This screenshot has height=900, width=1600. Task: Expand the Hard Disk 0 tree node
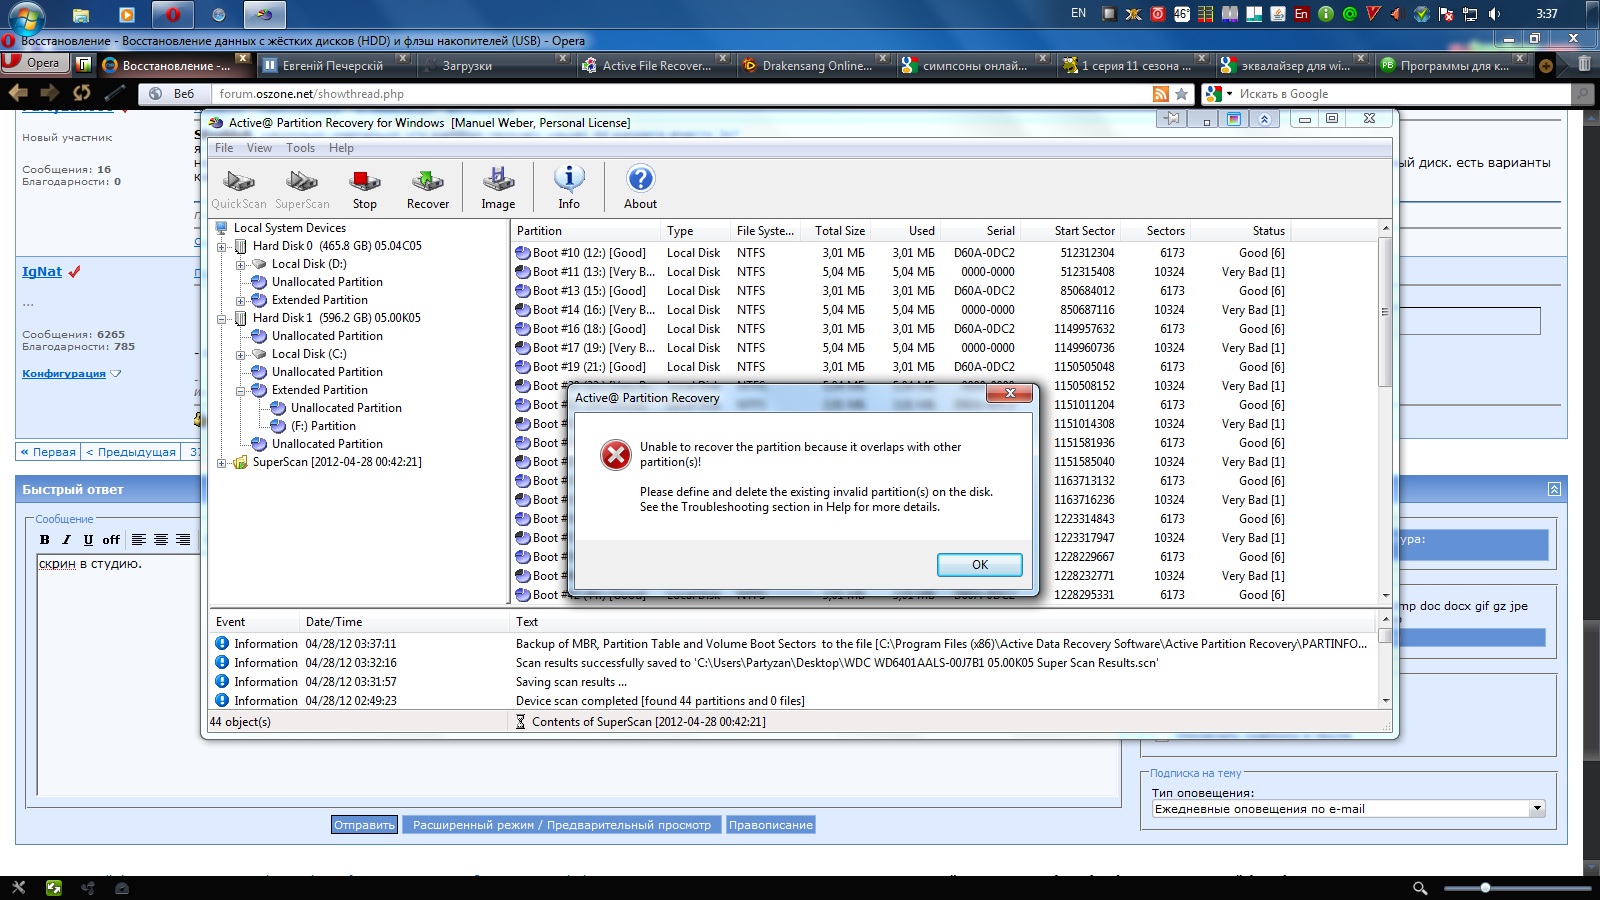pos(222,246)
